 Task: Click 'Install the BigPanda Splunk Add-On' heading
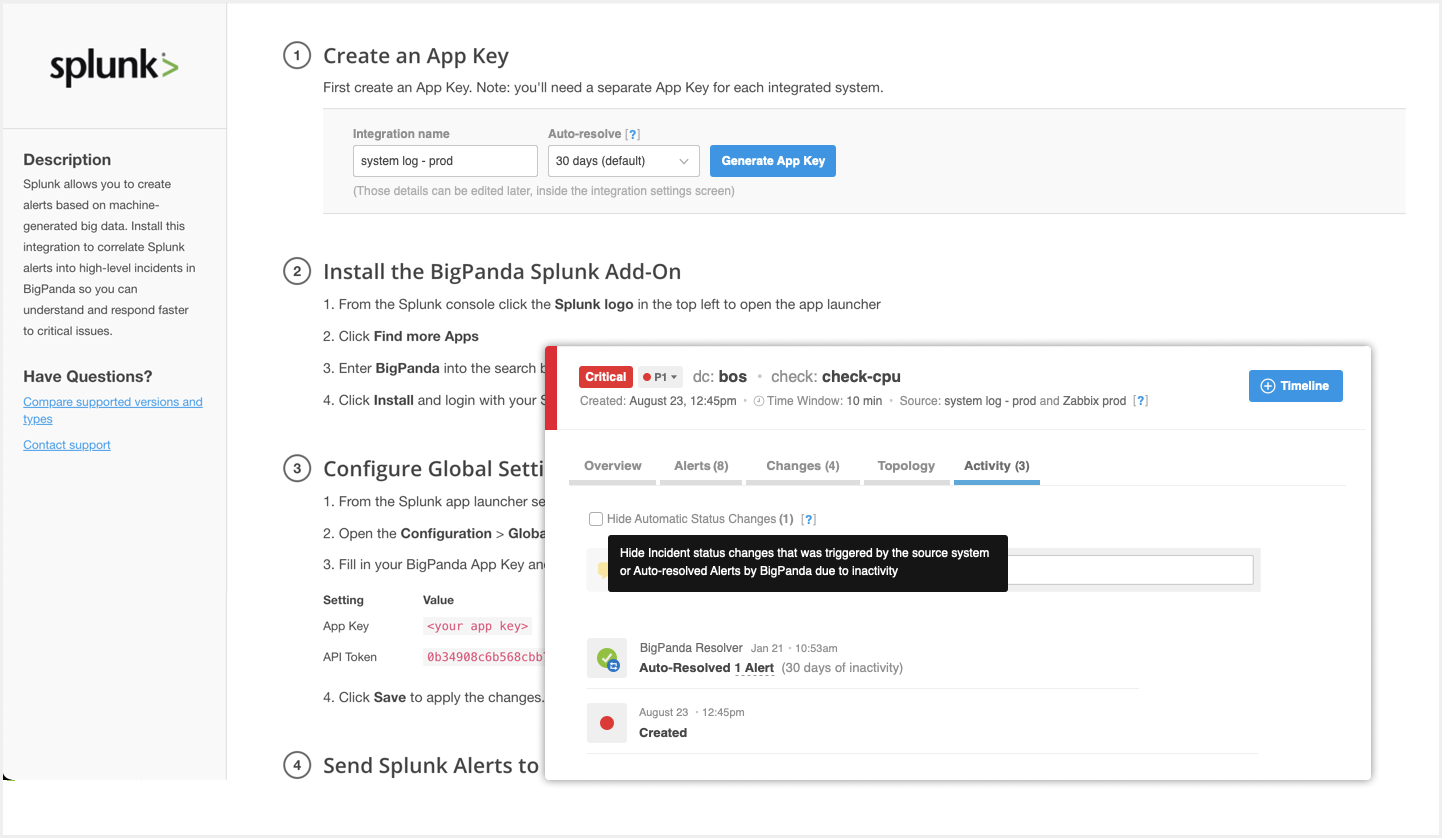[x=502, y=271]
